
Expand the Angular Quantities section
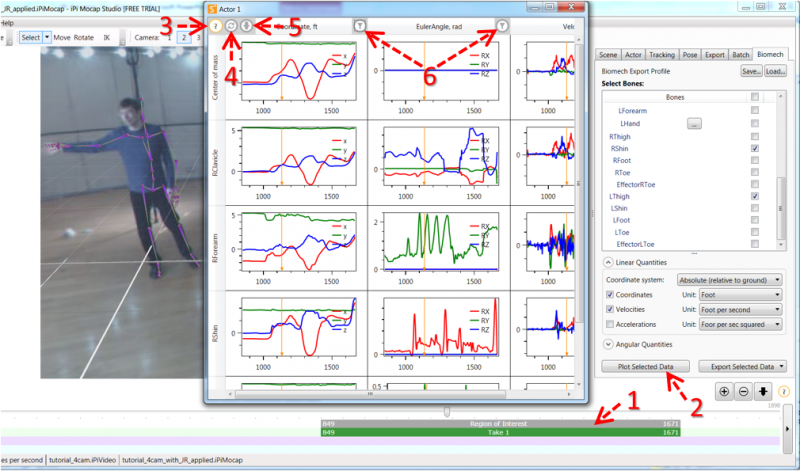point(608,344)
